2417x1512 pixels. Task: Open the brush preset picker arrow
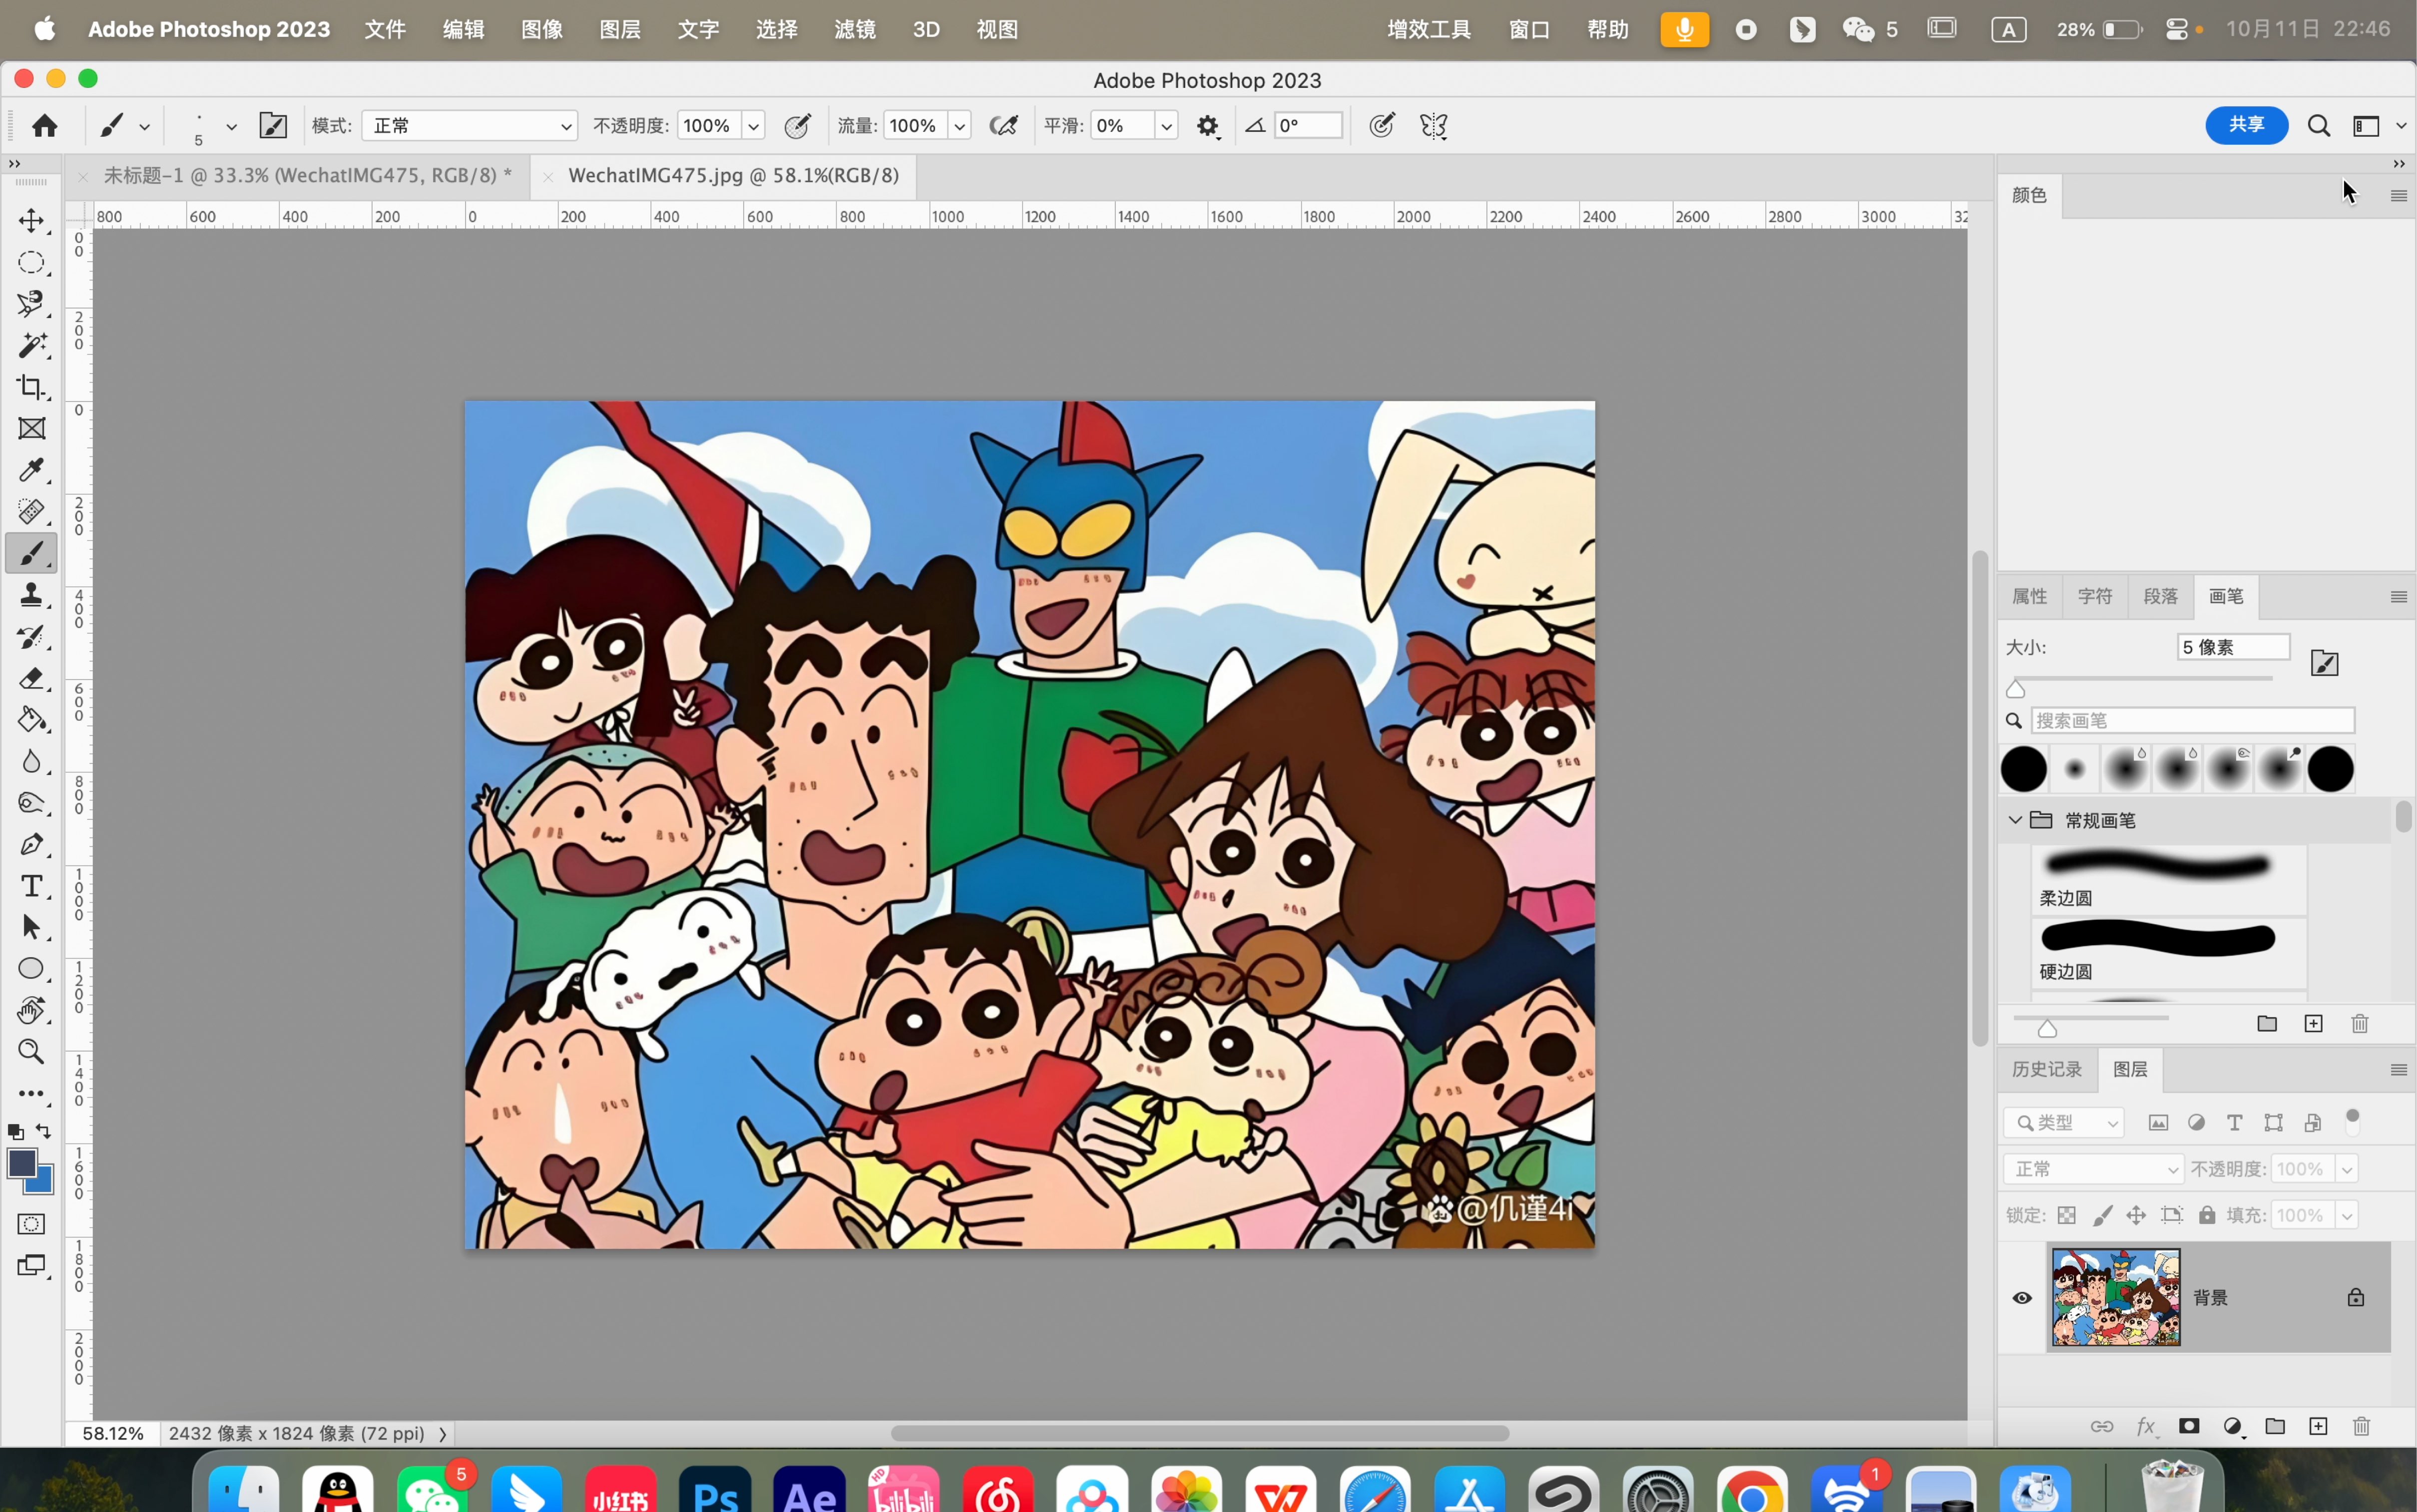[231, 126]
